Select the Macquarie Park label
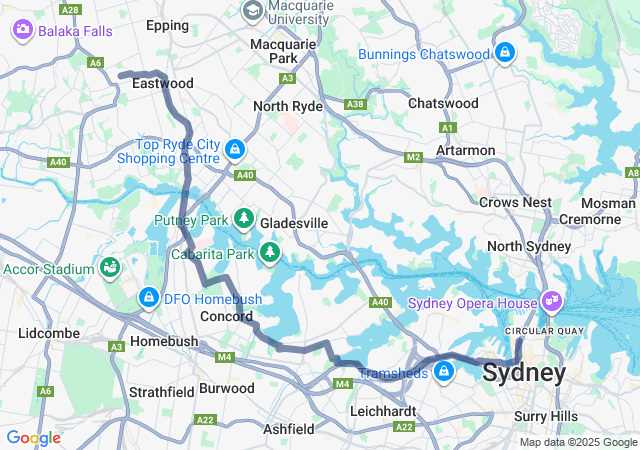This screenshot has width=640, height=450. pyautogui.click(x=283, y=51)
